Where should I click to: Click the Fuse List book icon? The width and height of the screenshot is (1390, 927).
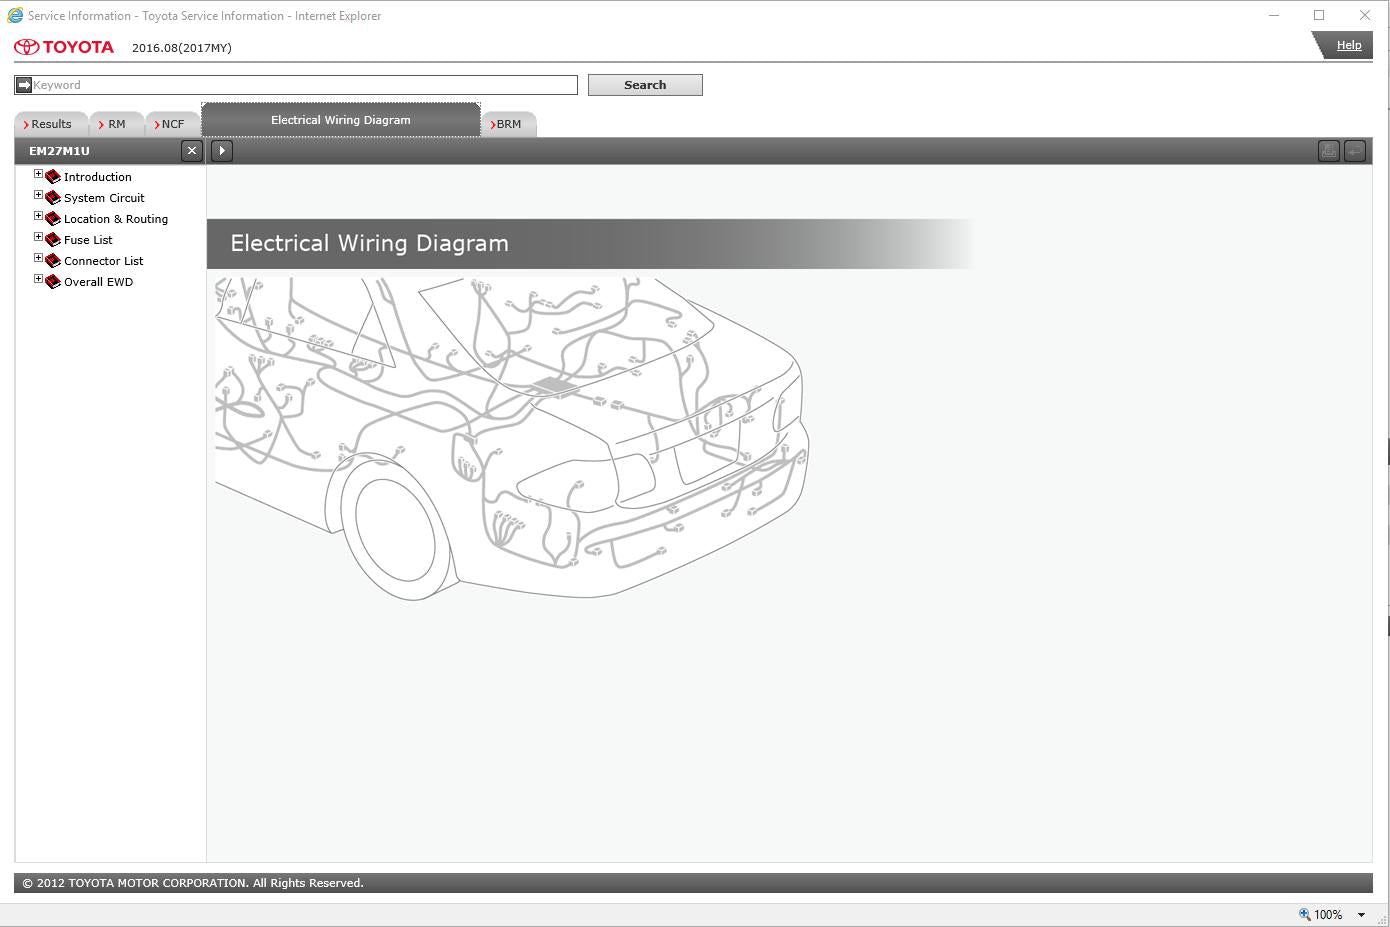coord(53,240)
